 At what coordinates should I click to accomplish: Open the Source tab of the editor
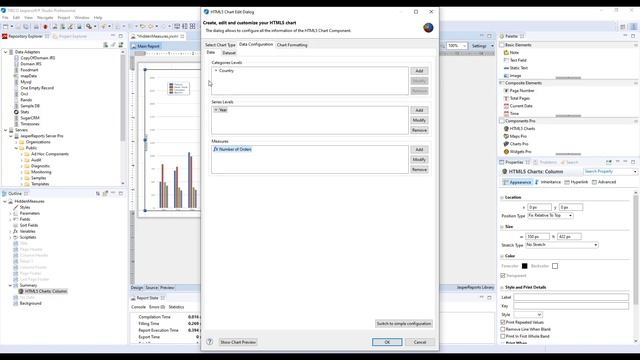[151, 288]
